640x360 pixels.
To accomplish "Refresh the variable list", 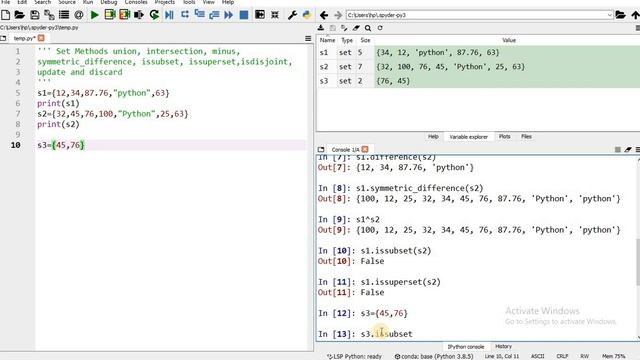I will pyautogui.click(x=380, y=28).
